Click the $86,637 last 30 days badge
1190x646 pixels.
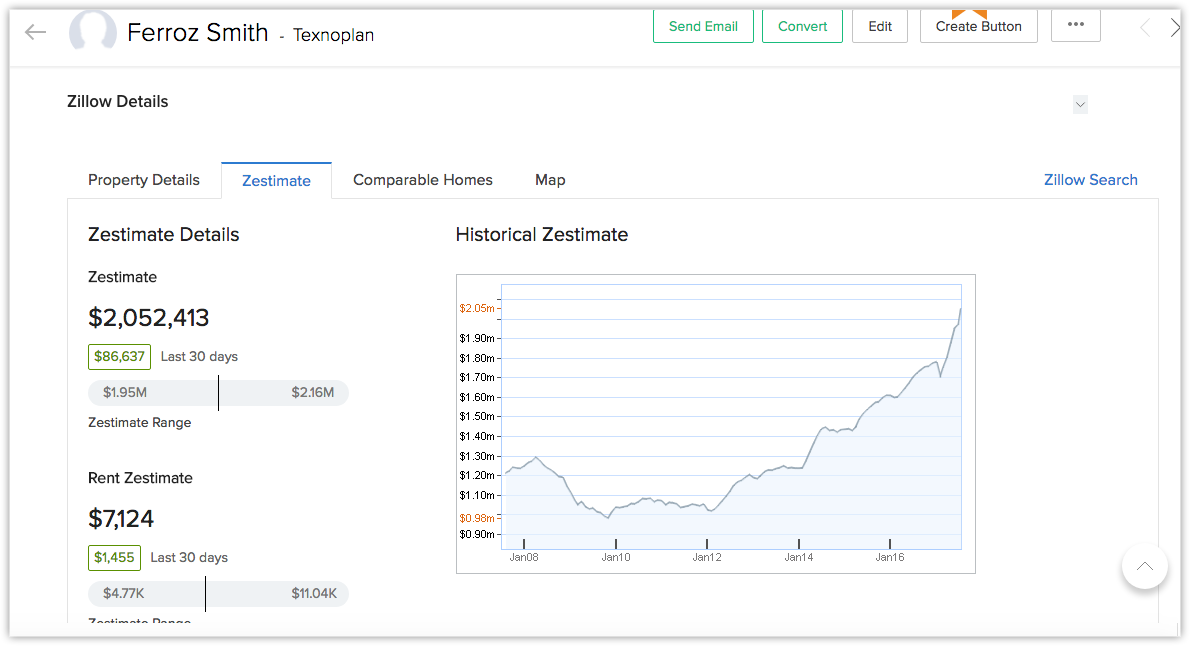[119, 357]
